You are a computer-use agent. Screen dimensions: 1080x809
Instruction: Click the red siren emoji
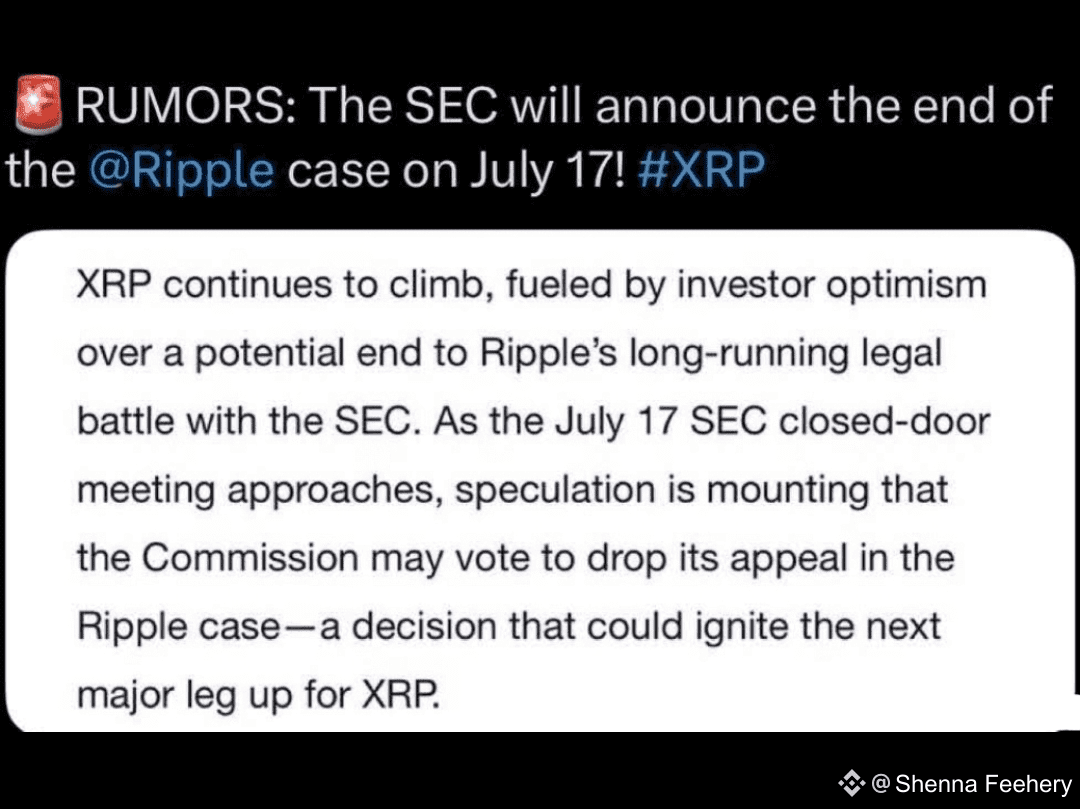(37, 107)
